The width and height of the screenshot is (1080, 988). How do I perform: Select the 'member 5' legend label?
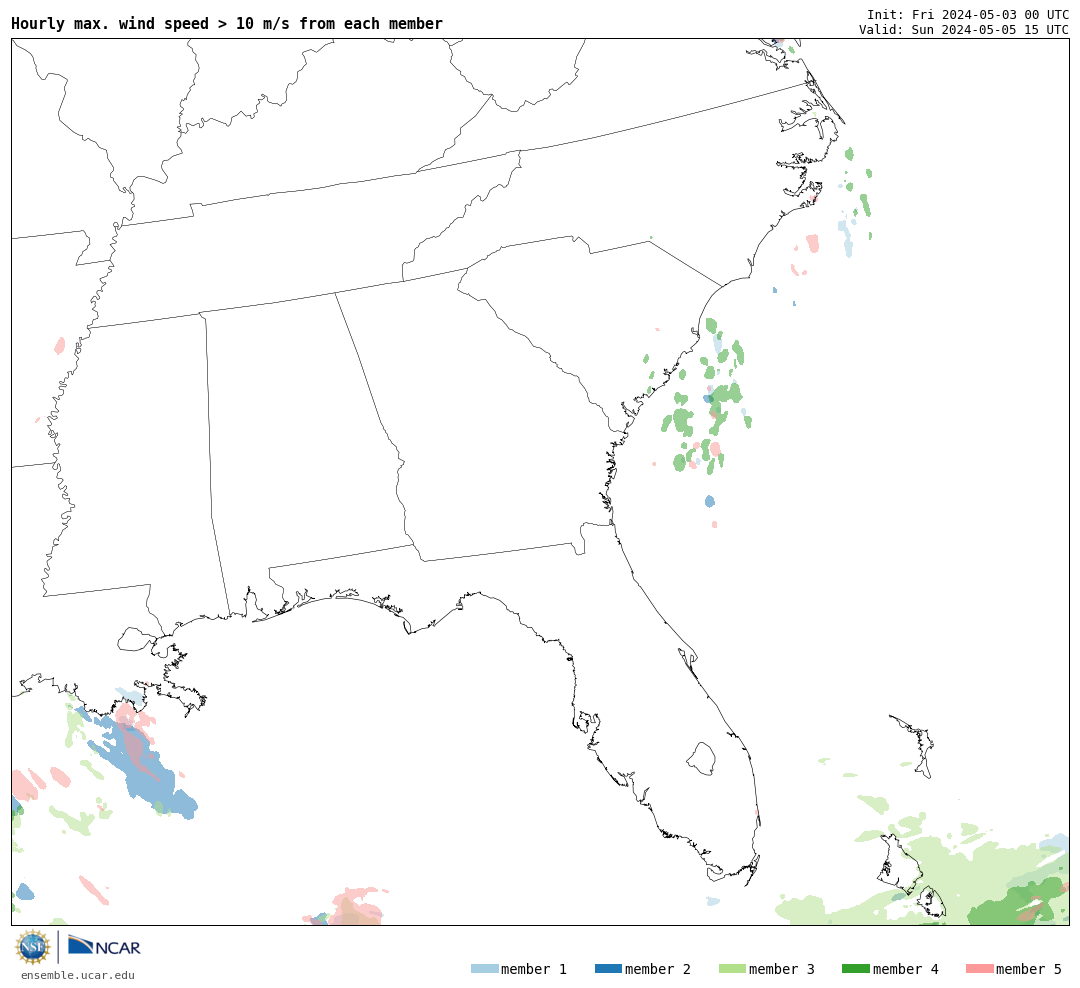[1029, 969]
